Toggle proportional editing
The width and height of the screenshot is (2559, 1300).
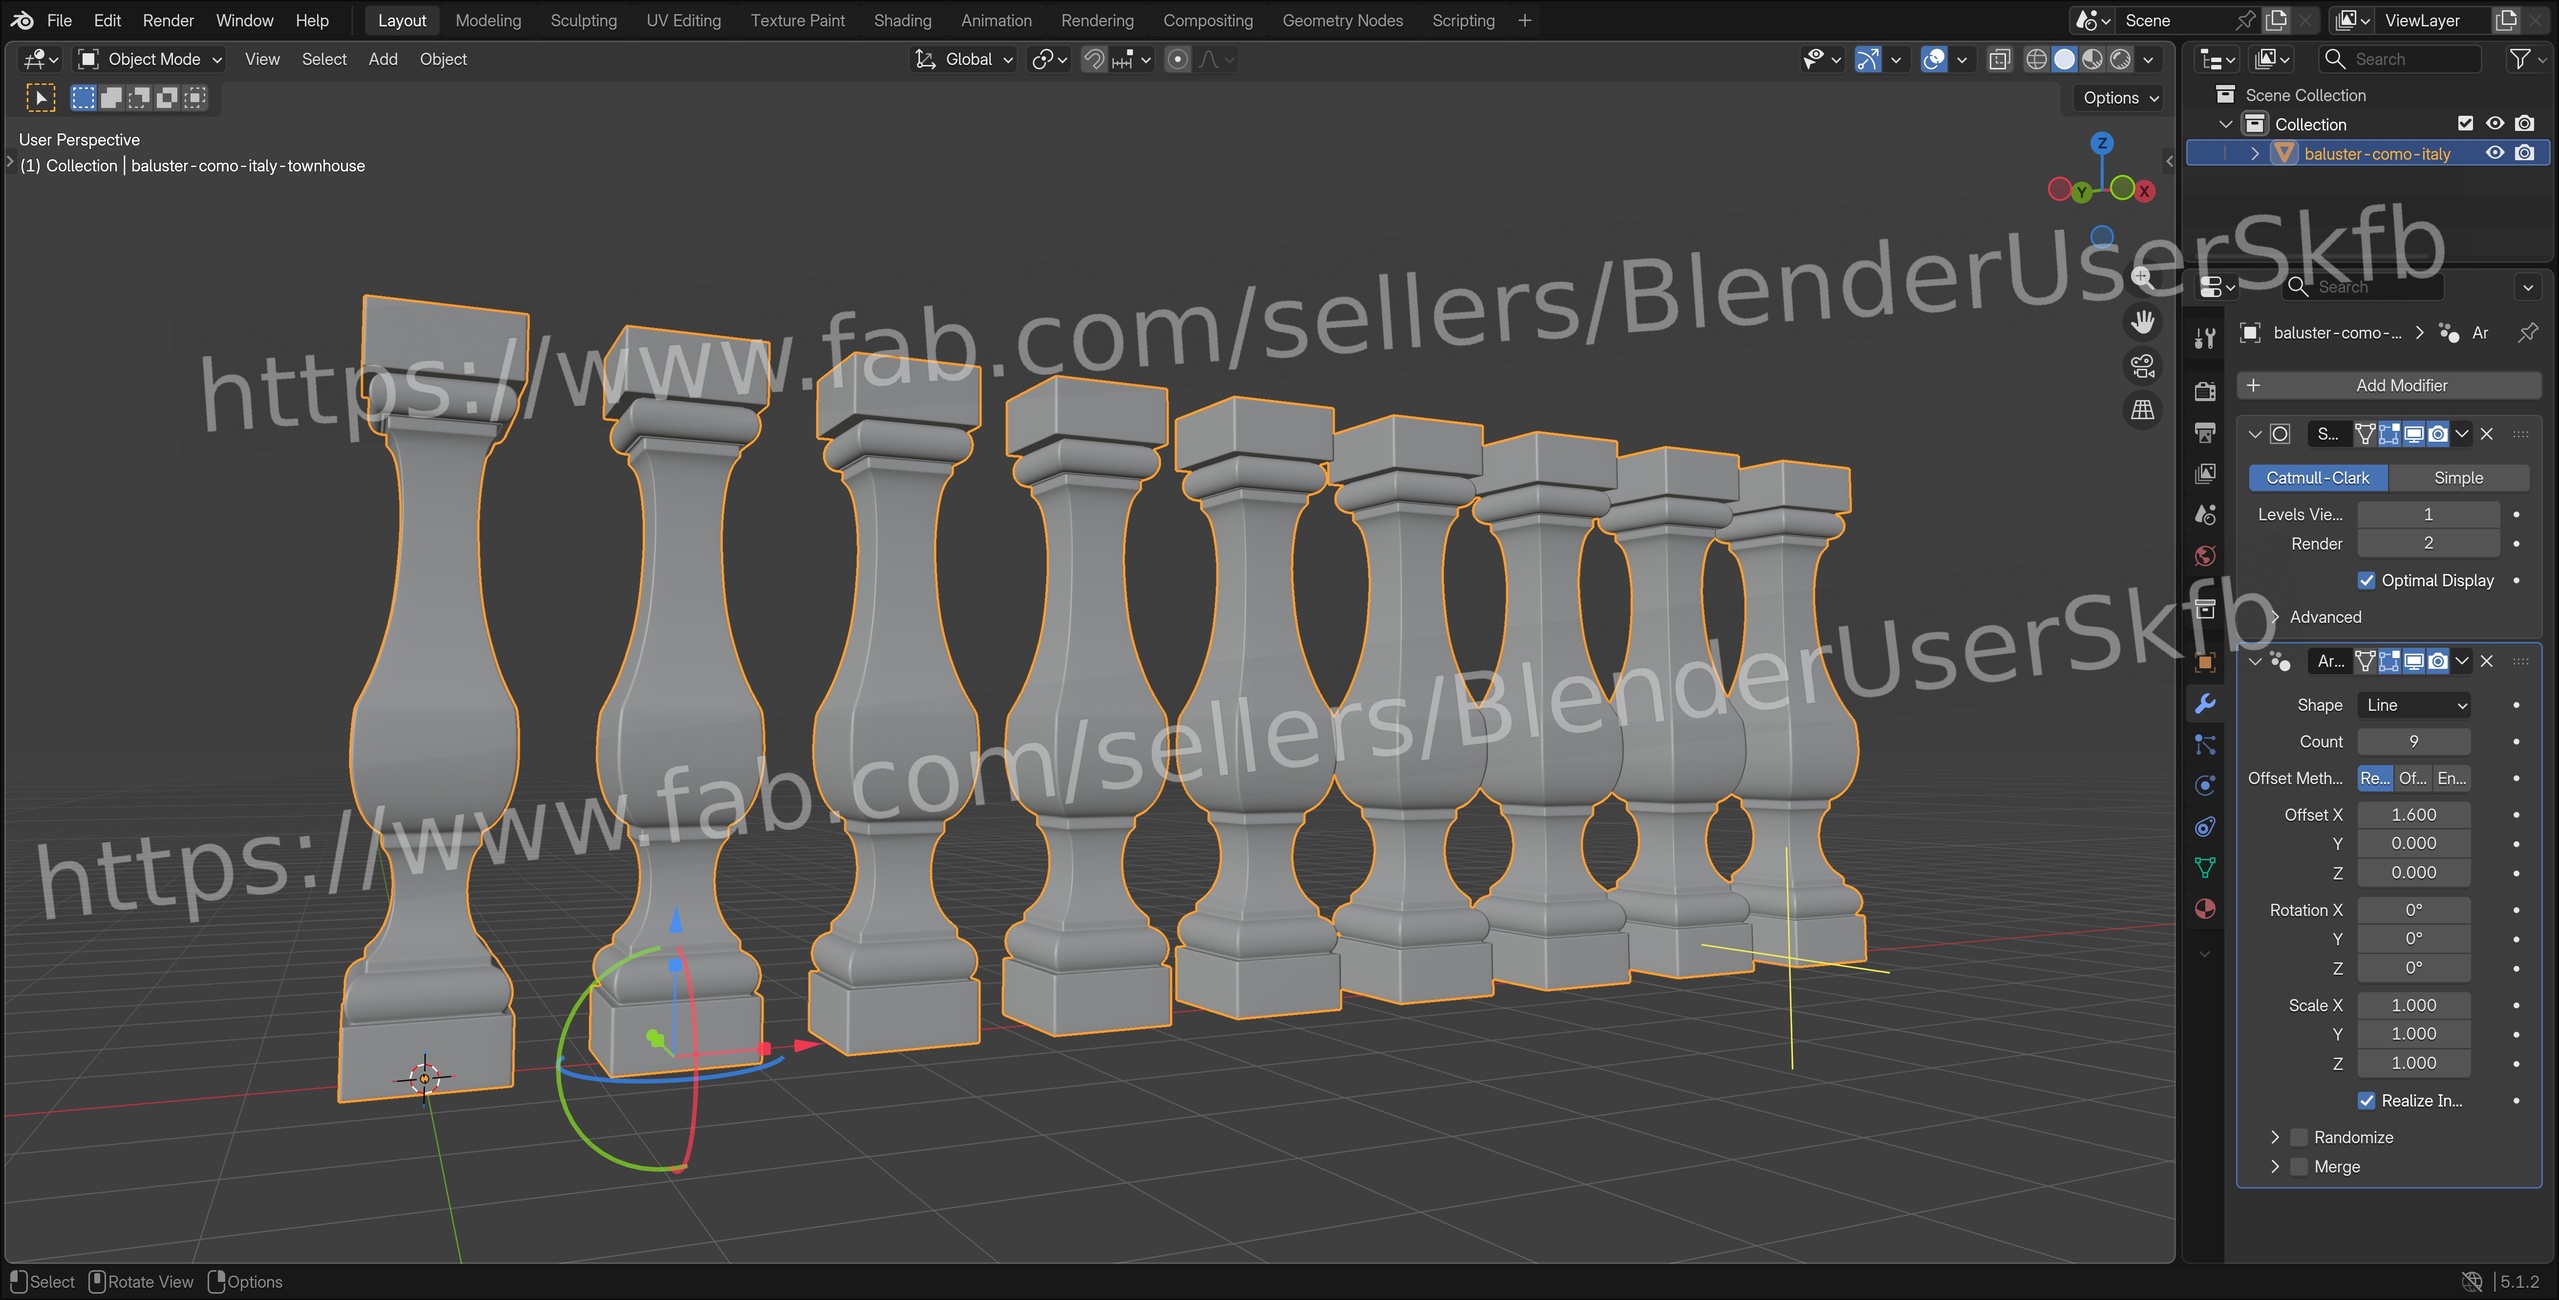[x=1178, y=59]
